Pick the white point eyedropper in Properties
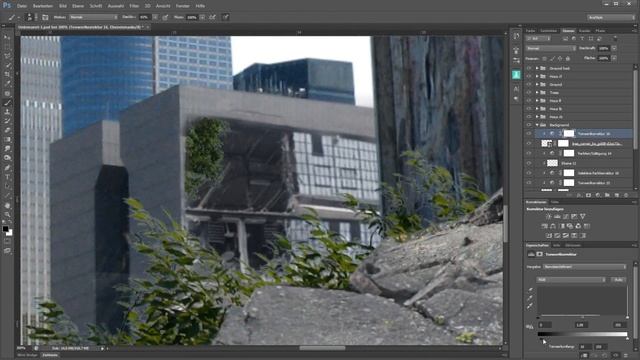640x360 pixels. click(531, 306)
